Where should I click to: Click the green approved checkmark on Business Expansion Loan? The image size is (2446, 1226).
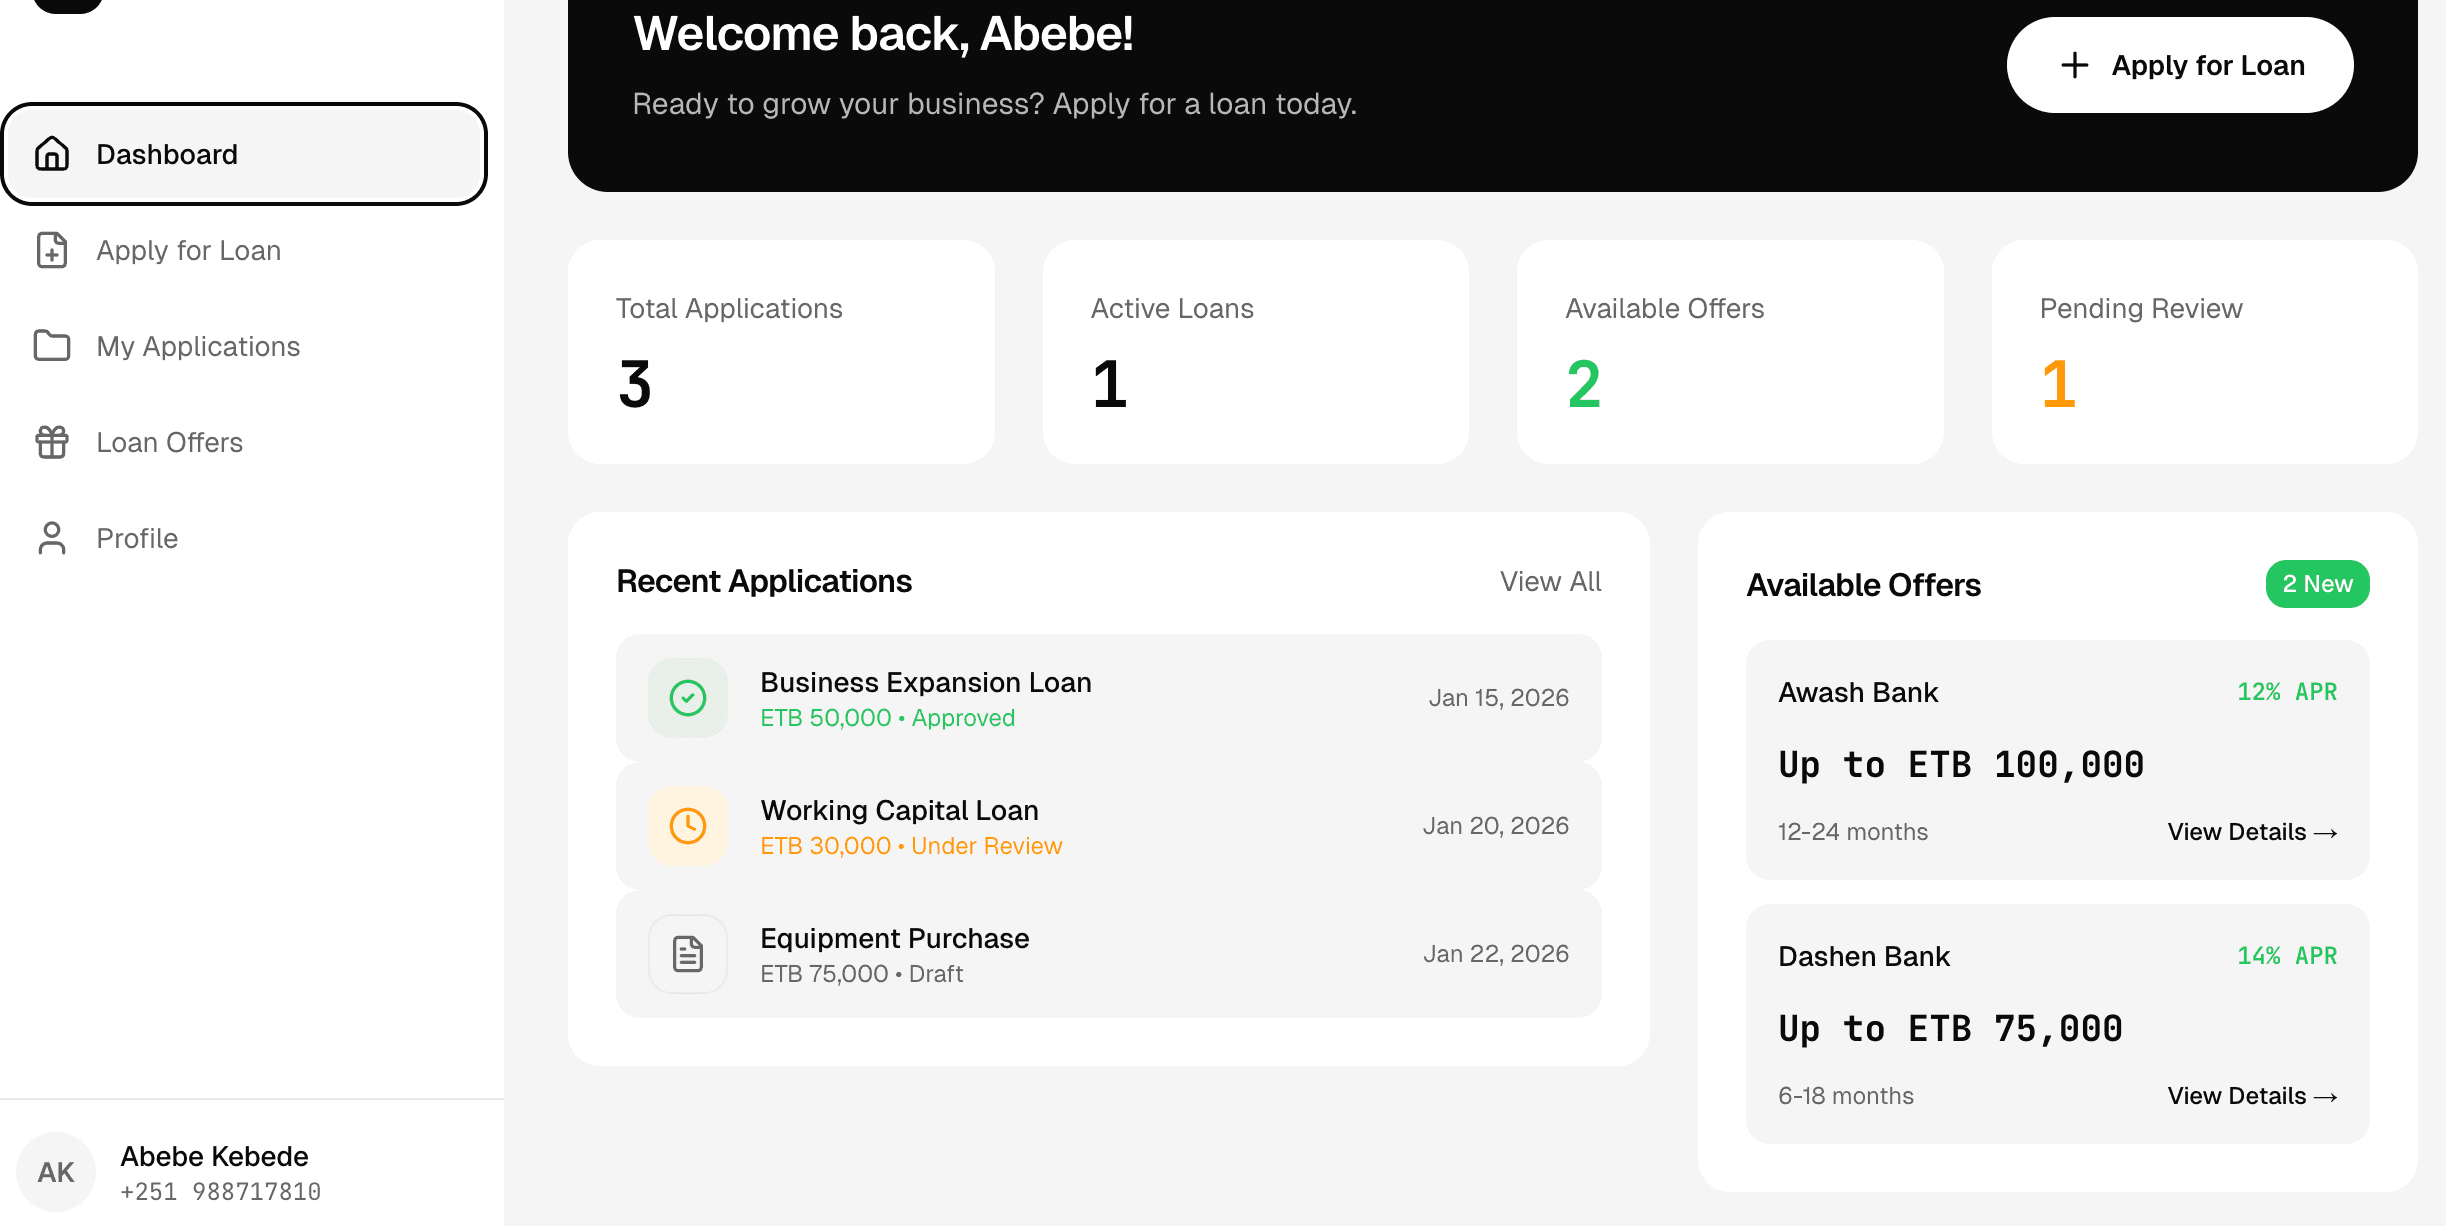[687, 697]
